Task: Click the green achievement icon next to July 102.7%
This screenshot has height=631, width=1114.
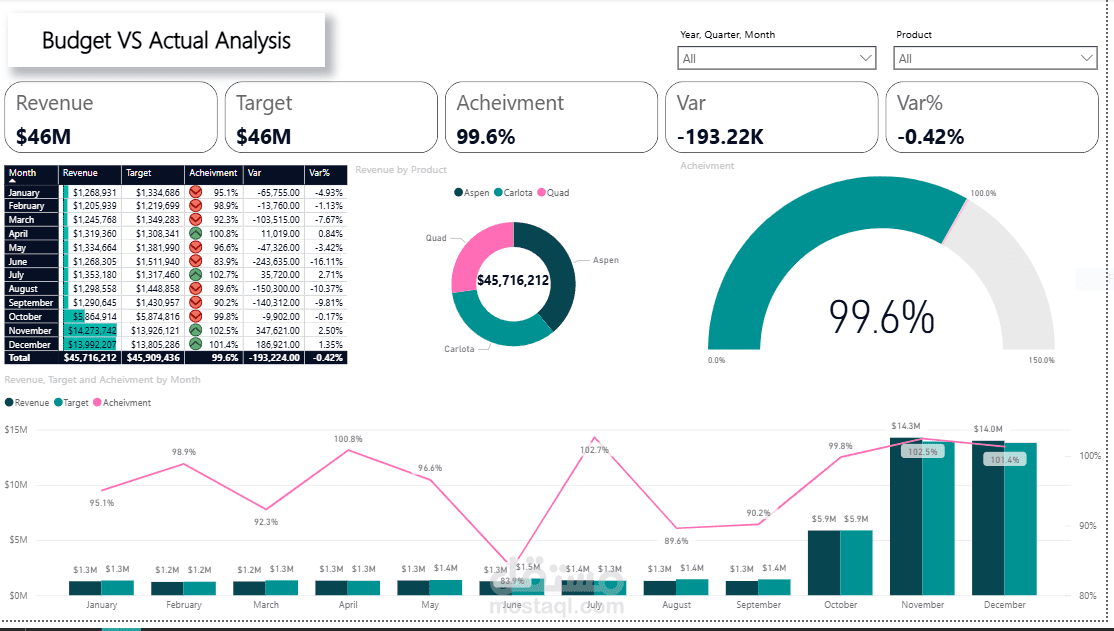Action: [x=195, y=275]
